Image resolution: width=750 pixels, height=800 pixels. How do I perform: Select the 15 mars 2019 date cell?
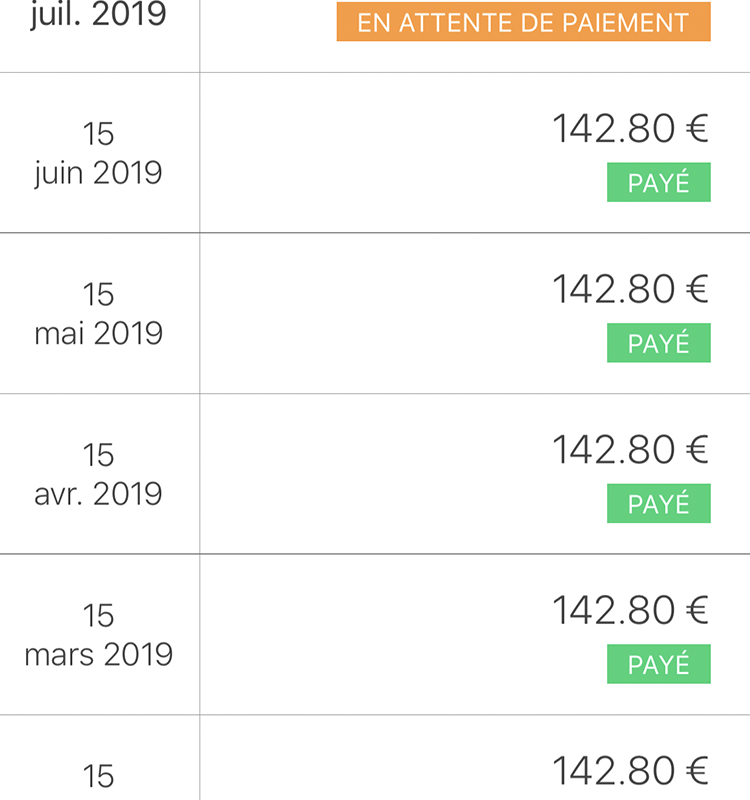pos(98,635)
